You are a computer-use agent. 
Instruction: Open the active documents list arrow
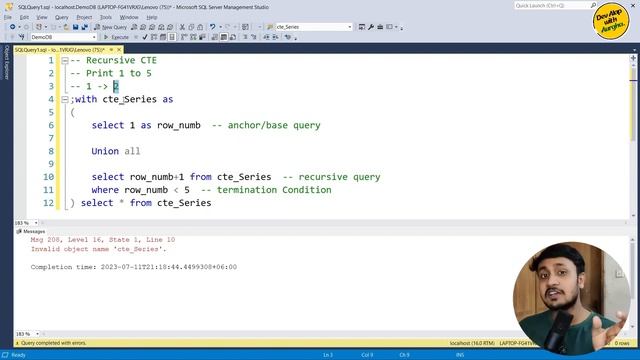click(634, 50)
